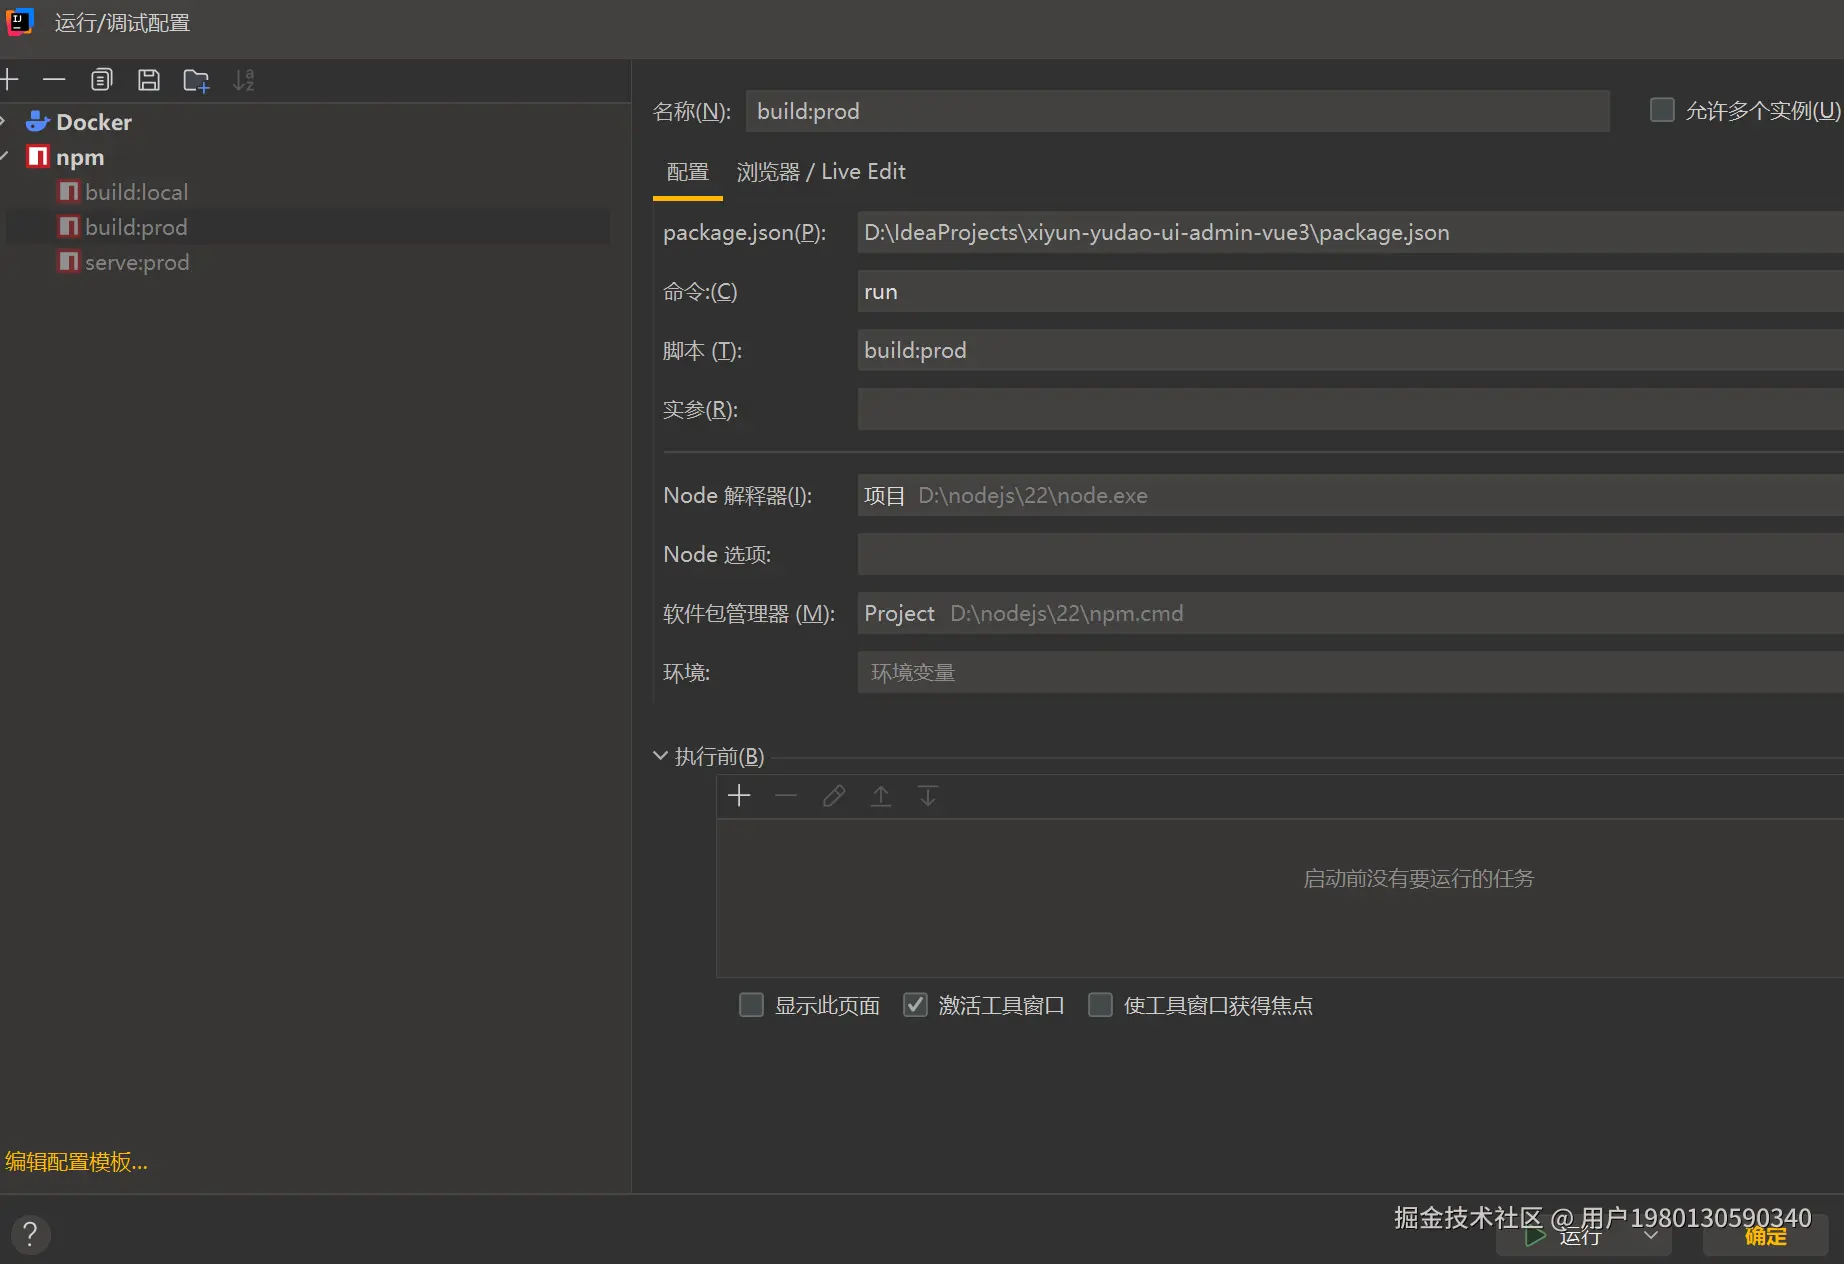Image resolution: width=1844 pixels, height=1264 pixels.
Task: Add a new run configuration
Action: pyautogui.click(x=10, y=80)
